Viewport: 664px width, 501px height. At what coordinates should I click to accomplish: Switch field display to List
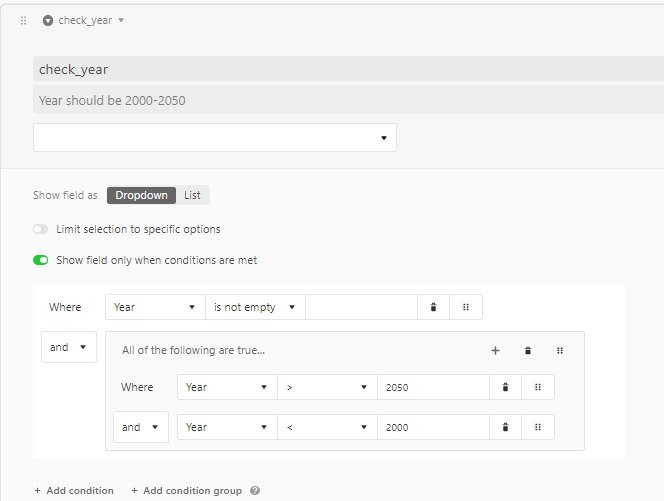tap(192, 195)
